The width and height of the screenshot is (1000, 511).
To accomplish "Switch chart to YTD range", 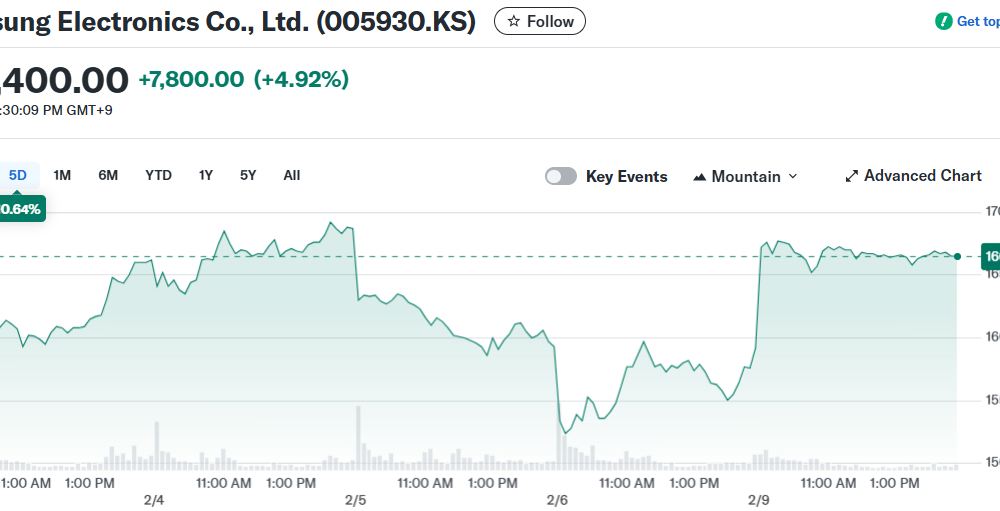I will click(x=158, y=175).
